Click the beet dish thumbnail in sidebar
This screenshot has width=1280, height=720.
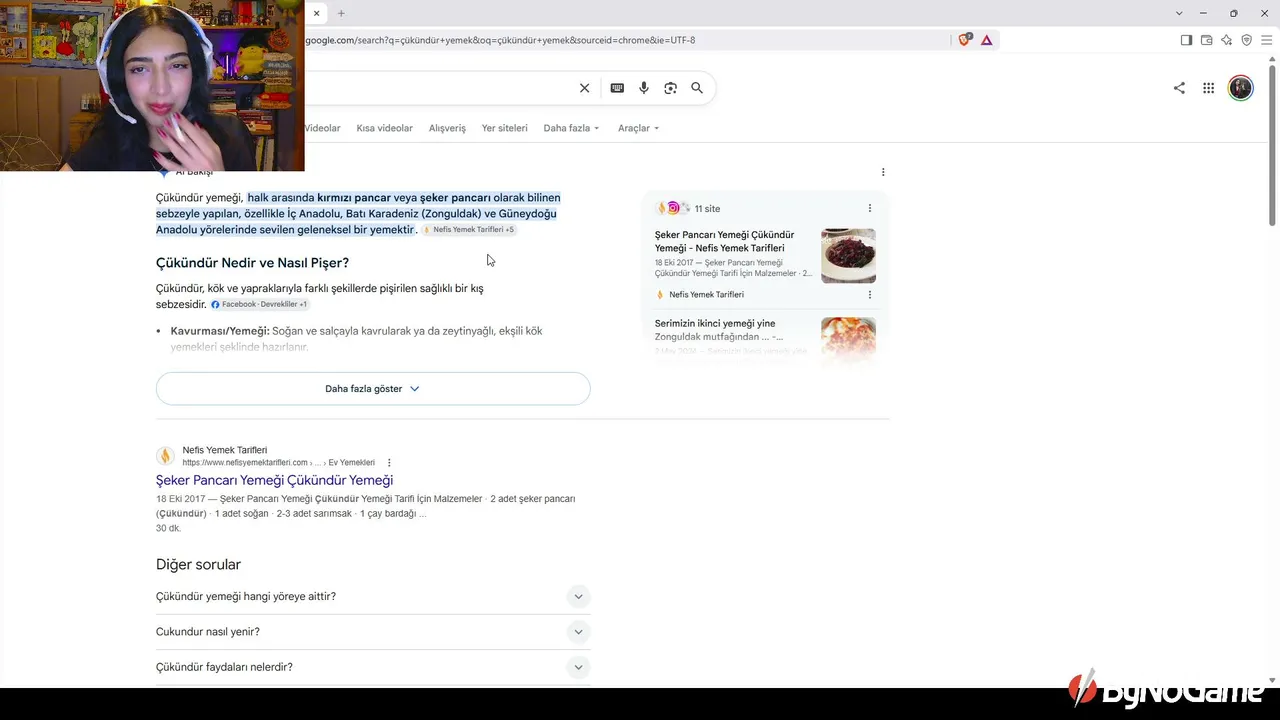848,256
